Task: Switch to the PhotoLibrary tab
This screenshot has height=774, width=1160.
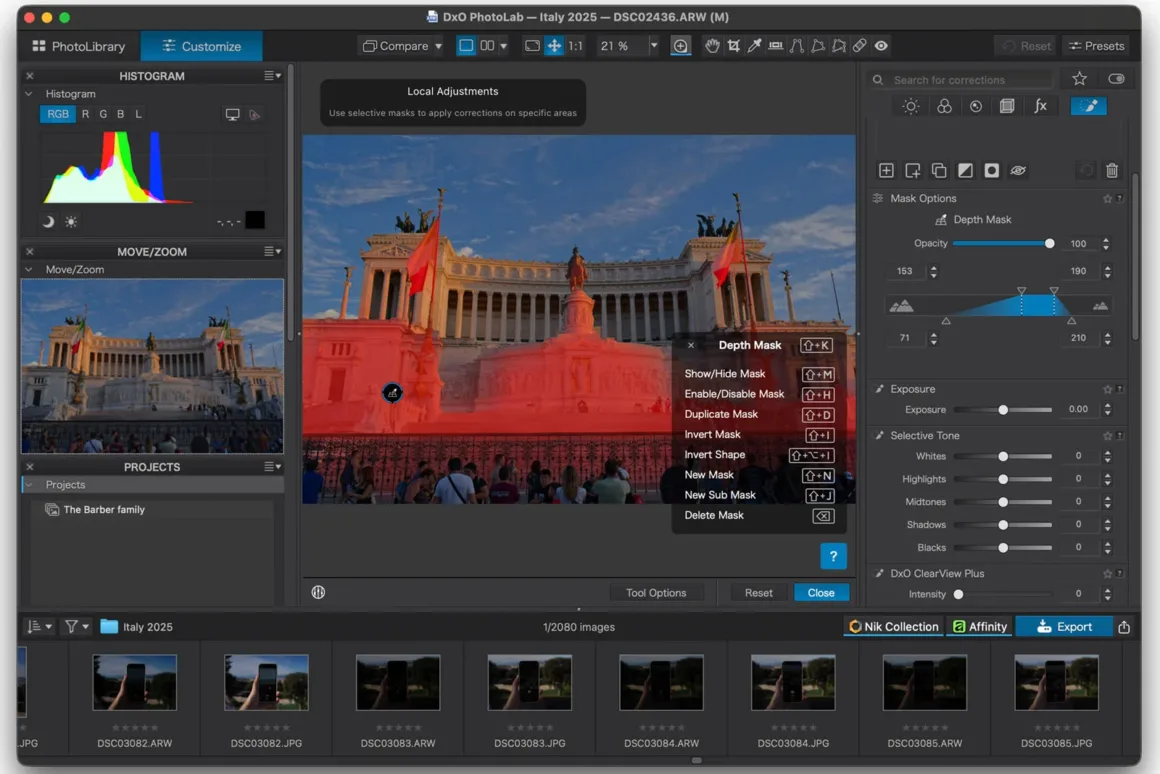Action: point(79,46)
